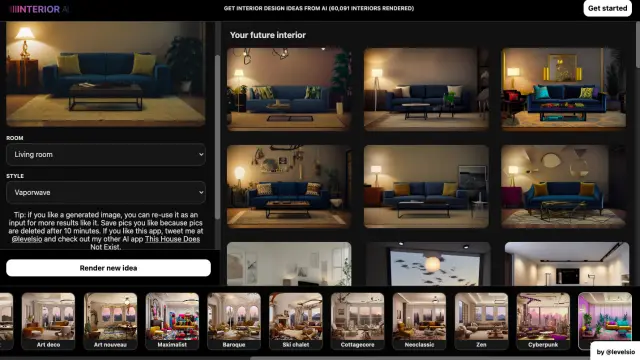Viewport: 640px width, 360px height.
Task: Open the @levelsio Twitter link
Action: (27, 239)
